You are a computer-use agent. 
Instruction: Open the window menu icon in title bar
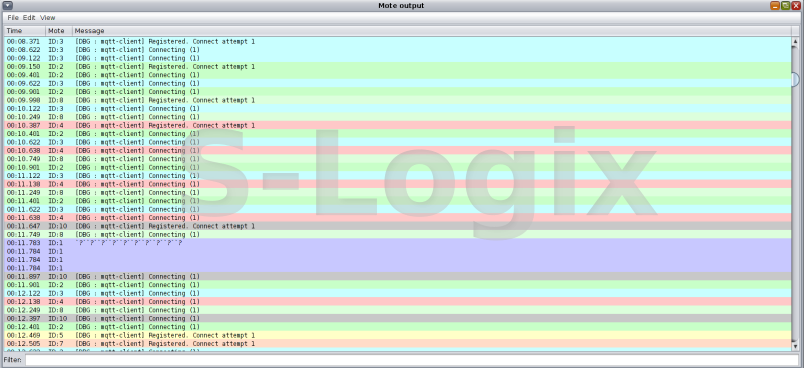point(8,6)
